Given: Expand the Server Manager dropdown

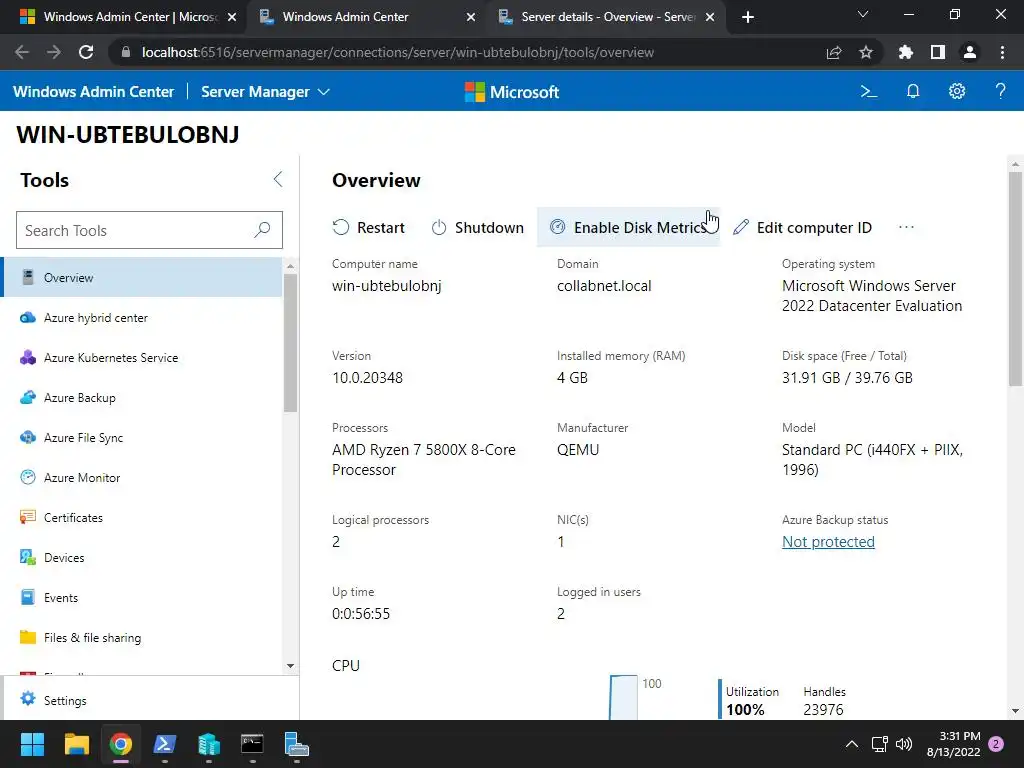Looking at the screenshot, I should (265, 91).
